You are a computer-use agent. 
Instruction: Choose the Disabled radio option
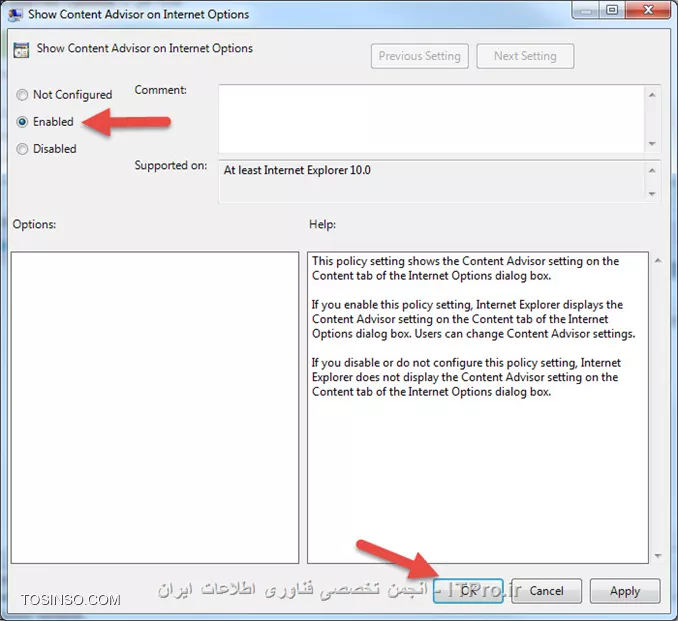tap(22, 149)
